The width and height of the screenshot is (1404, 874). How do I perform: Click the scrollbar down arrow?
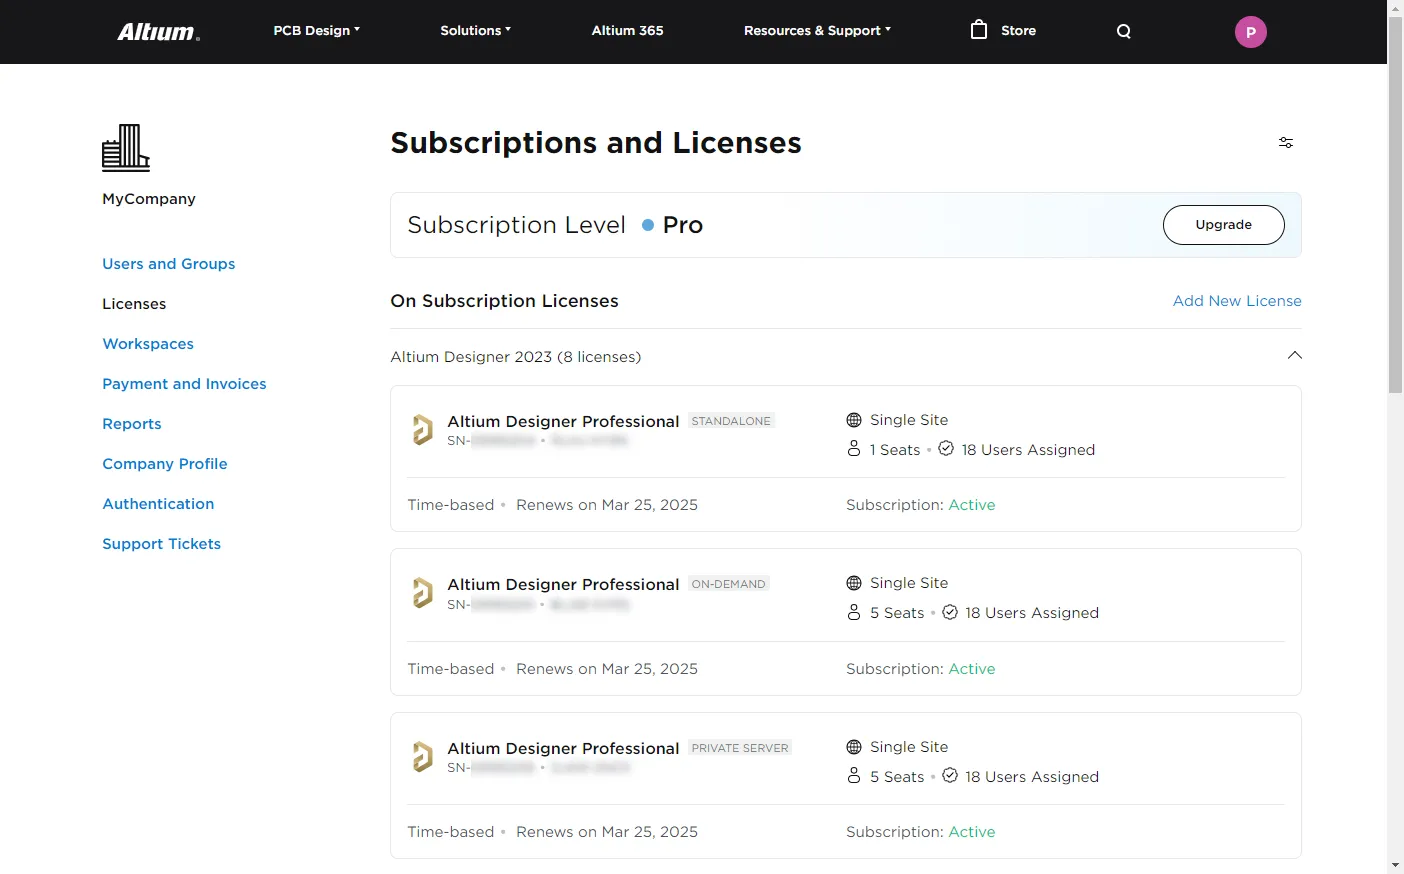(x=1396, y=865)
